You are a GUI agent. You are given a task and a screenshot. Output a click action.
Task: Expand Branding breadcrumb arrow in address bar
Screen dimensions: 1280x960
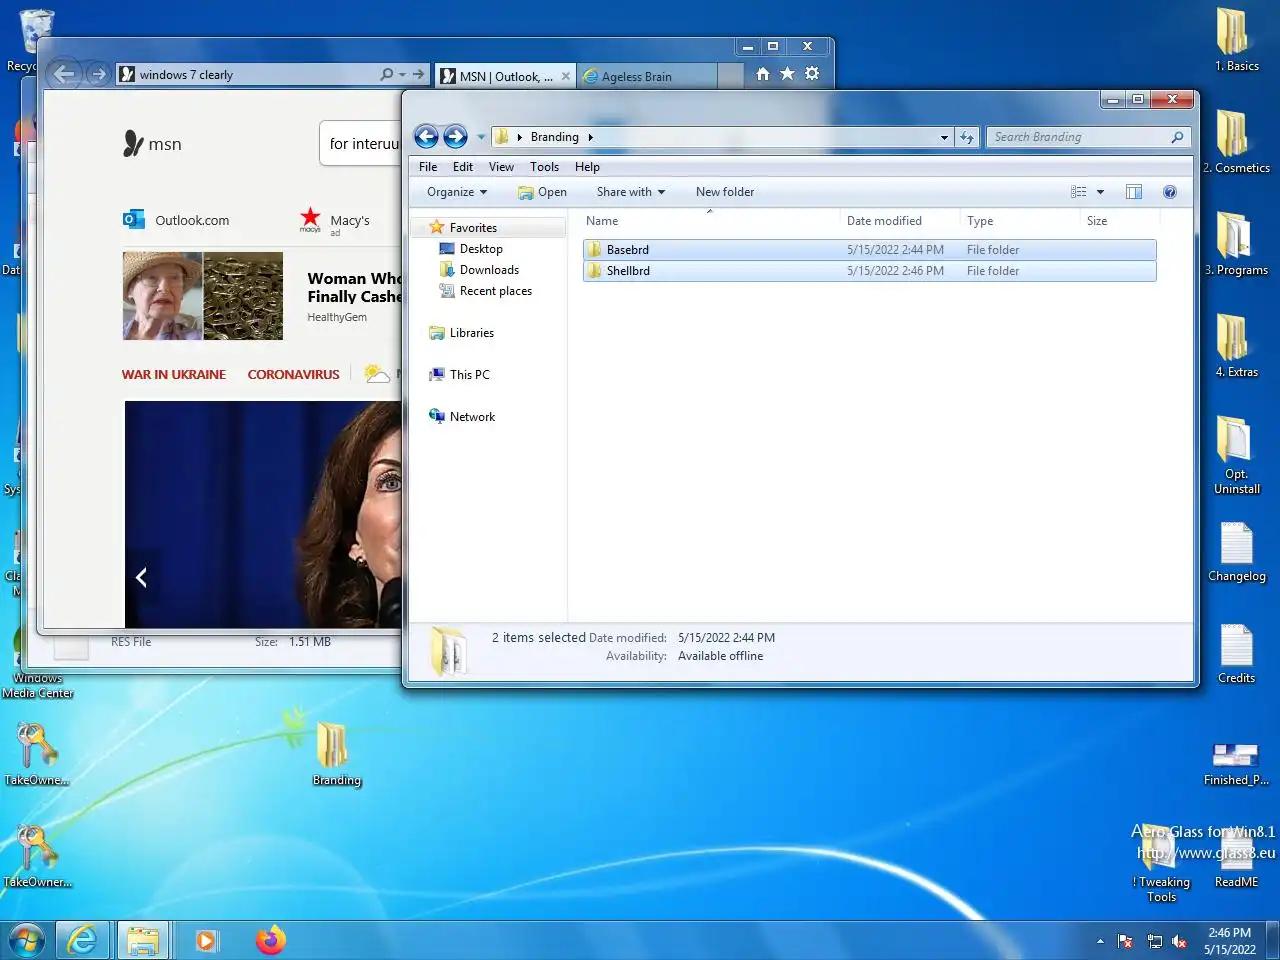point(591,137)
